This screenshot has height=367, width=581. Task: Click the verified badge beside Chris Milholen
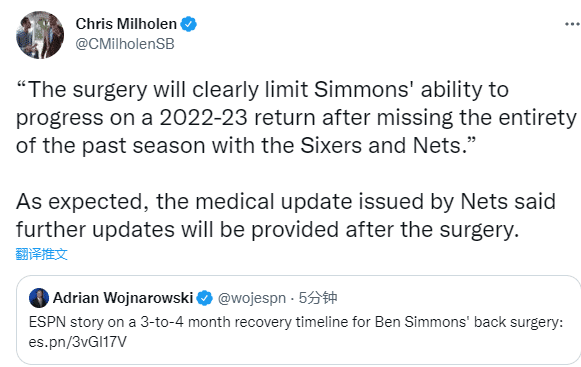click(189, 24)
